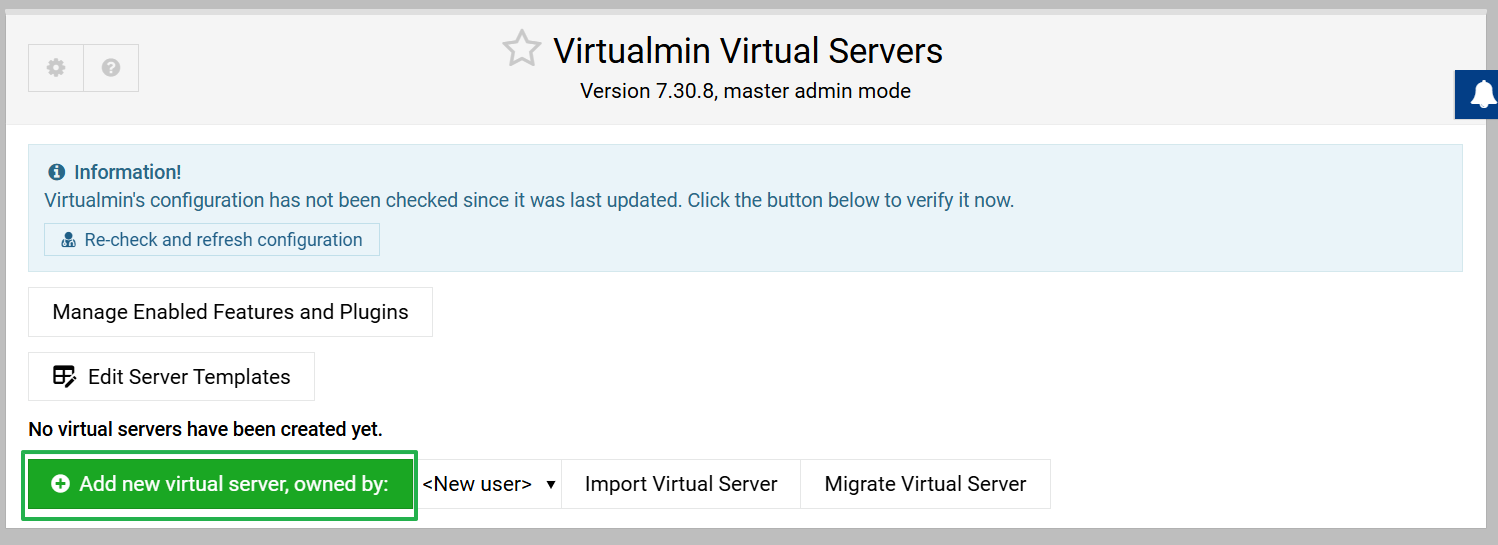This screenshot has height=545, width=1498.
Task: Click the configuration not checked notice text
Action: [529, 200]
